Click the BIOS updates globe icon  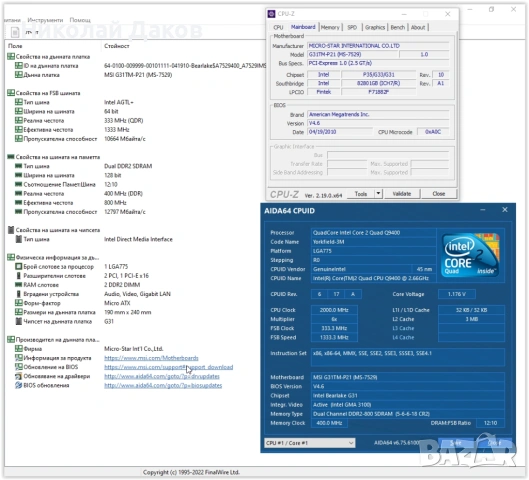point(19,385)
